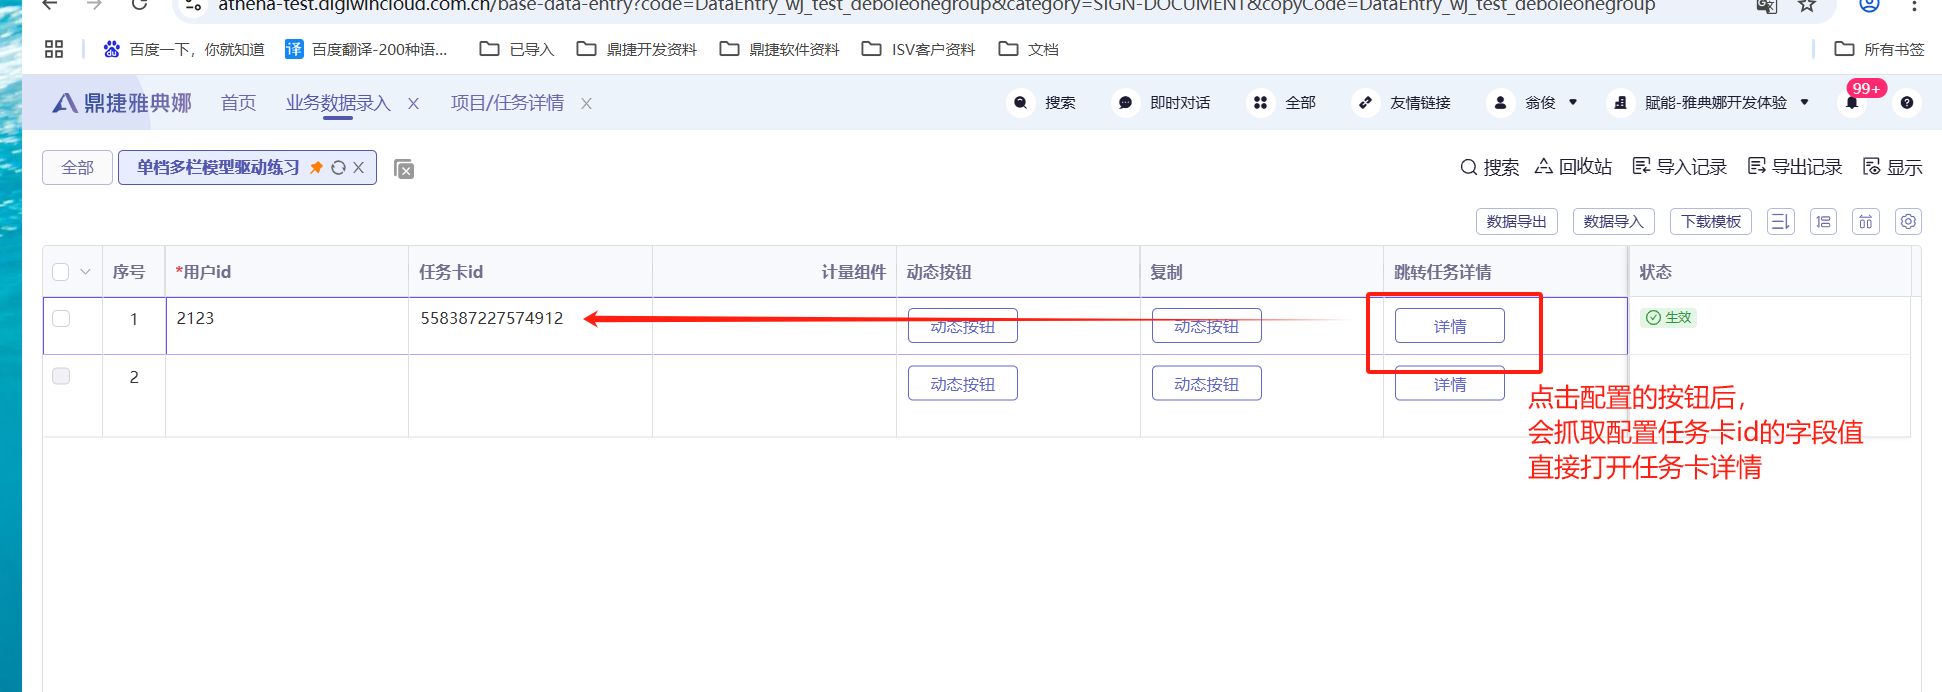The width and height of the screenshot is (1942, 692).
Task: Close the 单档多栏模型驱动练习 tag
Action: [x=358, y=168]
